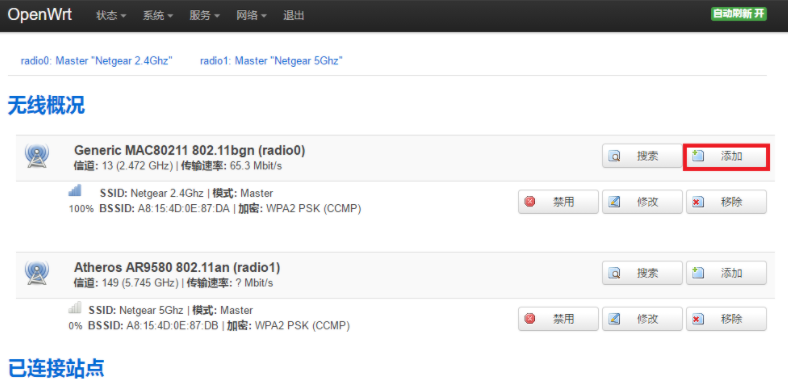Click the 100% signal strength bars icon
The width and height of the screenshot is (788, 391).
(x=75, y=190)
